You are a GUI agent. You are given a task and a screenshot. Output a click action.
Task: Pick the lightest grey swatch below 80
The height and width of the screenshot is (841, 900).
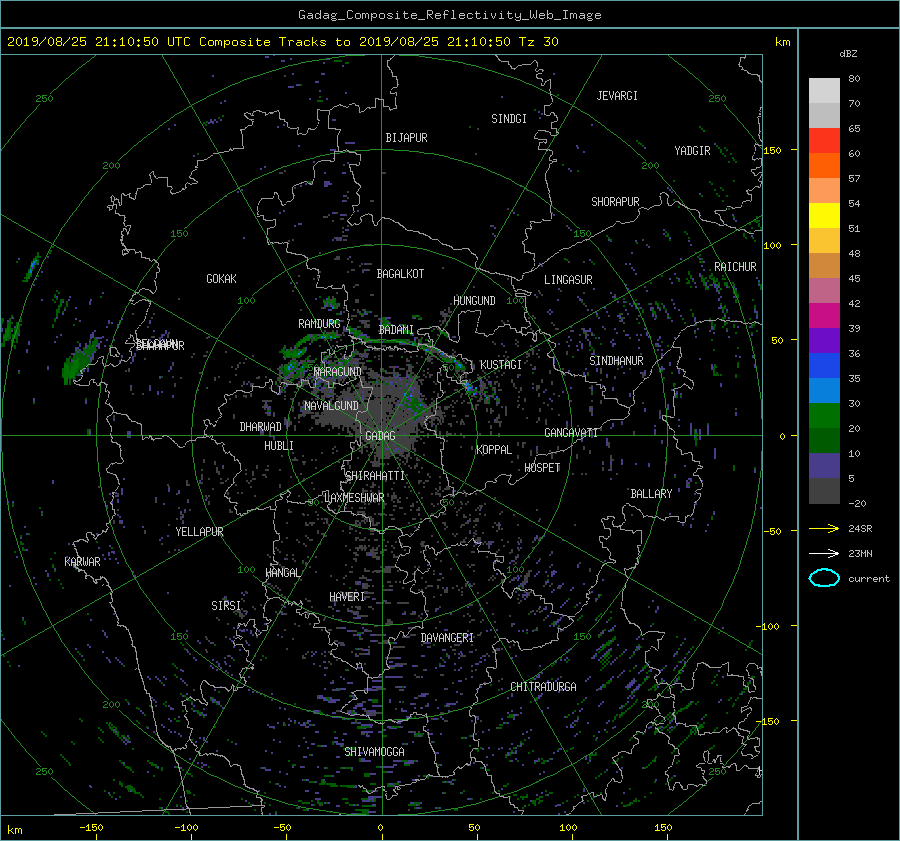click(824, 90)
